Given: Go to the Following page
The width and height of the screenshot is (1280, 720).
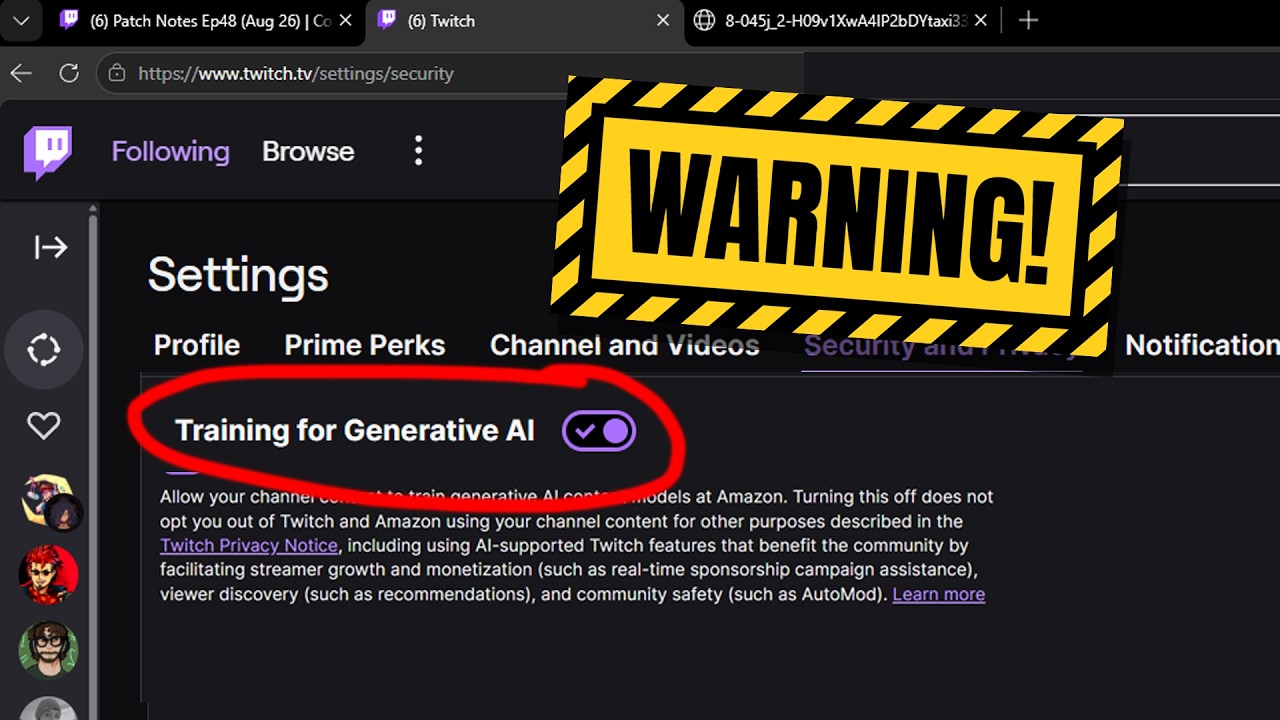Looking at the screenshot, I should coord(170,151).
